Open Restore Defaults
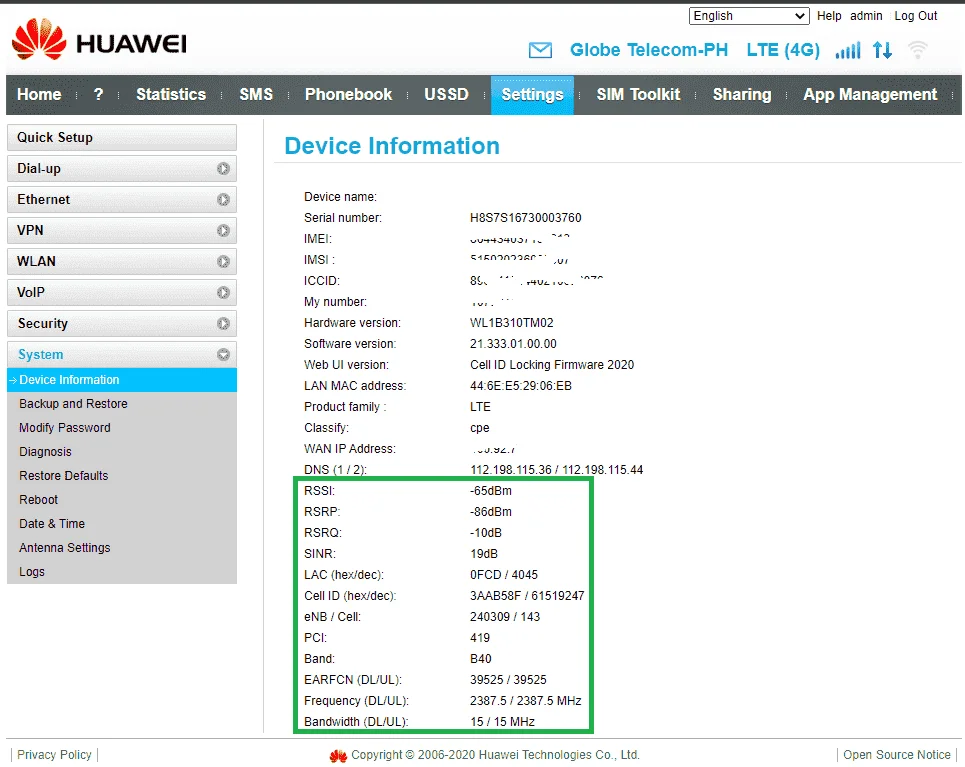The image size is (965, 767). point(63,476)
